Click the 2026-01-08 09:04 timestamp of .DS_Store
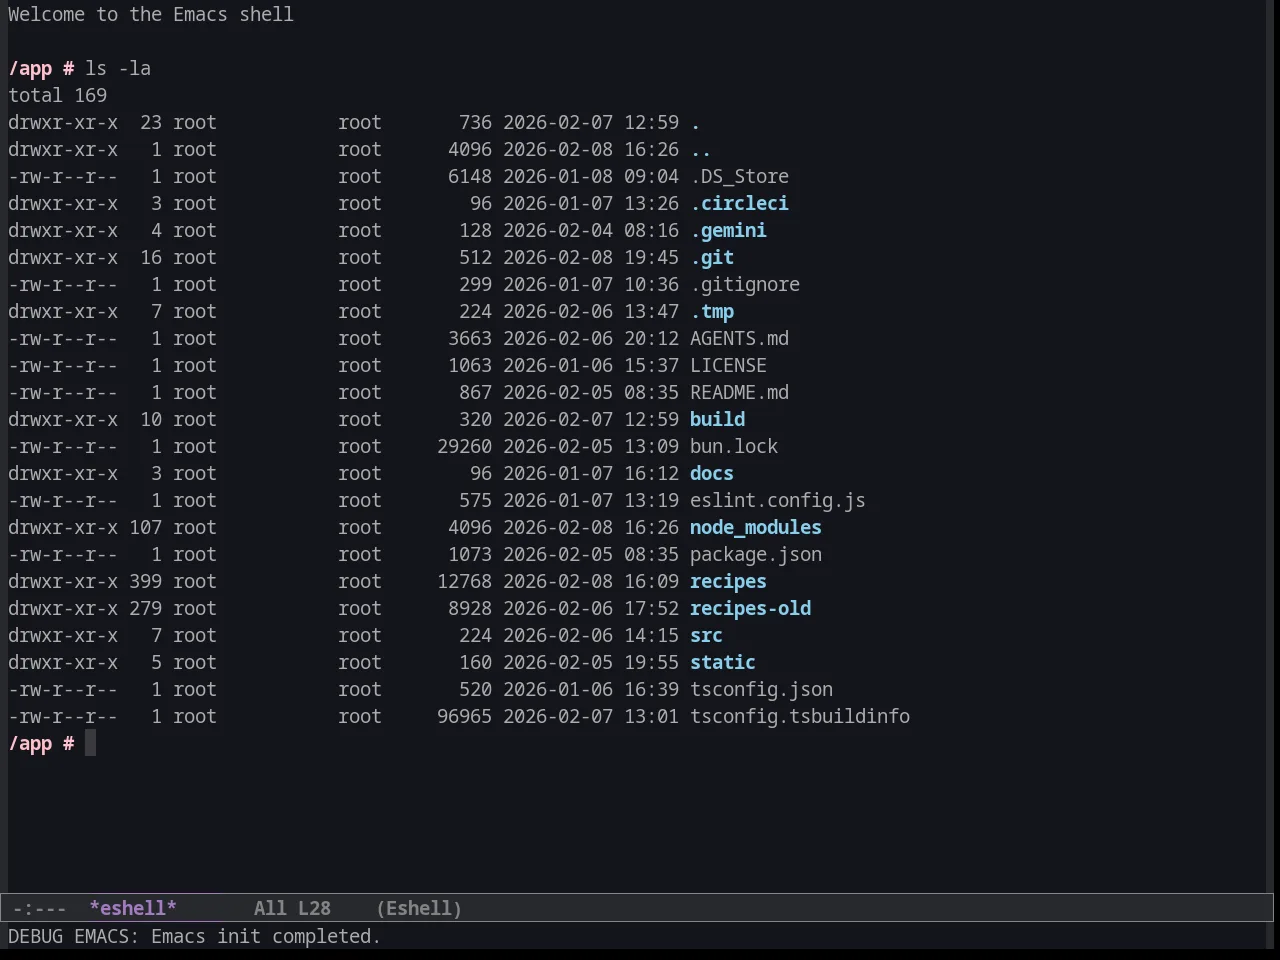Screen dimensions: 1280x960 591,176
